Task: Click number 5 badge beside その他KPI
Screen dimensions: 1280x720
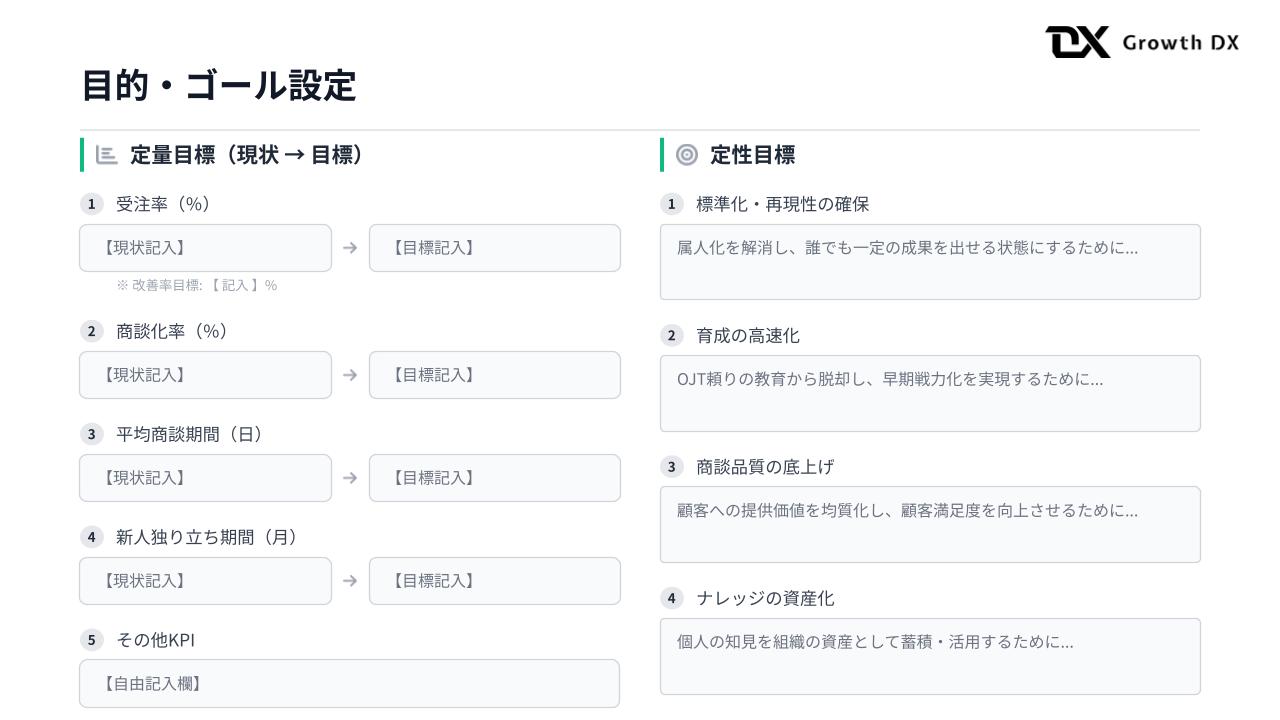Action: tap(91, 640)
